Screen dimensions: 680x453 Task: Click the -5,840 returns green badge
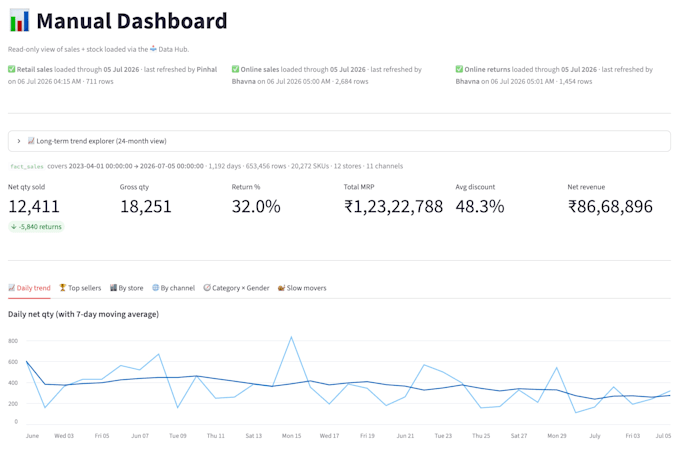click(36, 227)
